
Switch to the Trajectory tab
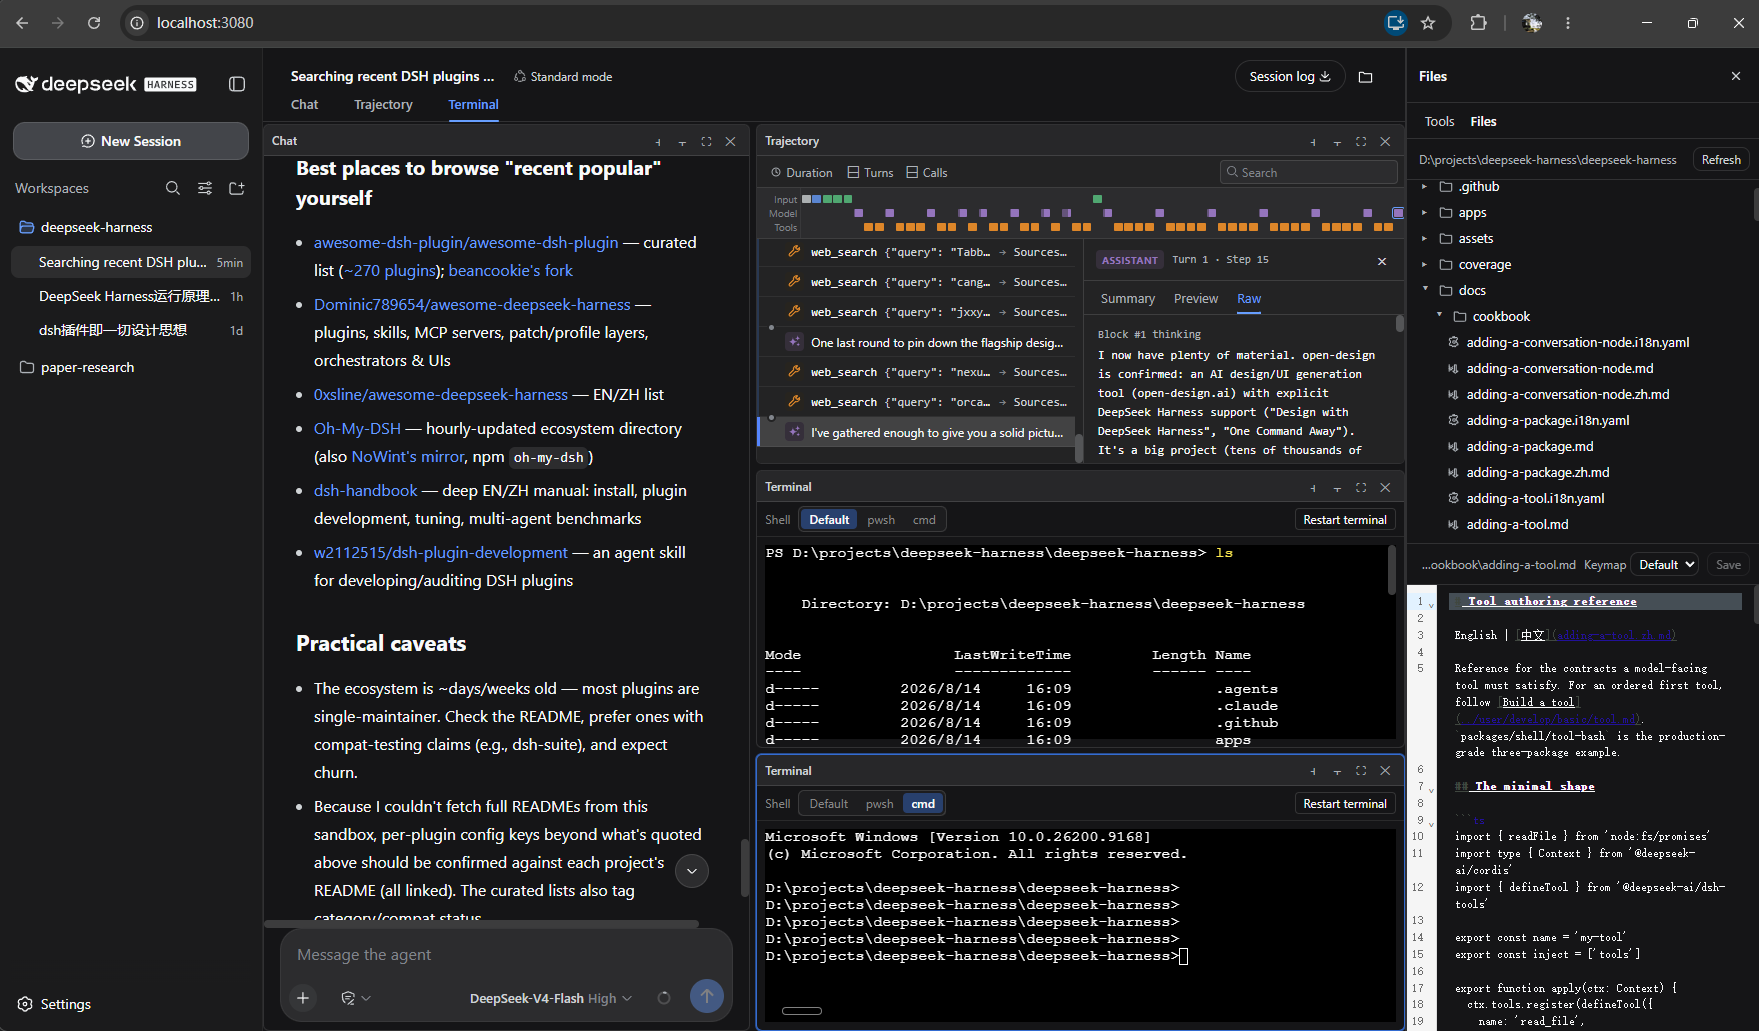pyautogui.click(x=383, y=105)
